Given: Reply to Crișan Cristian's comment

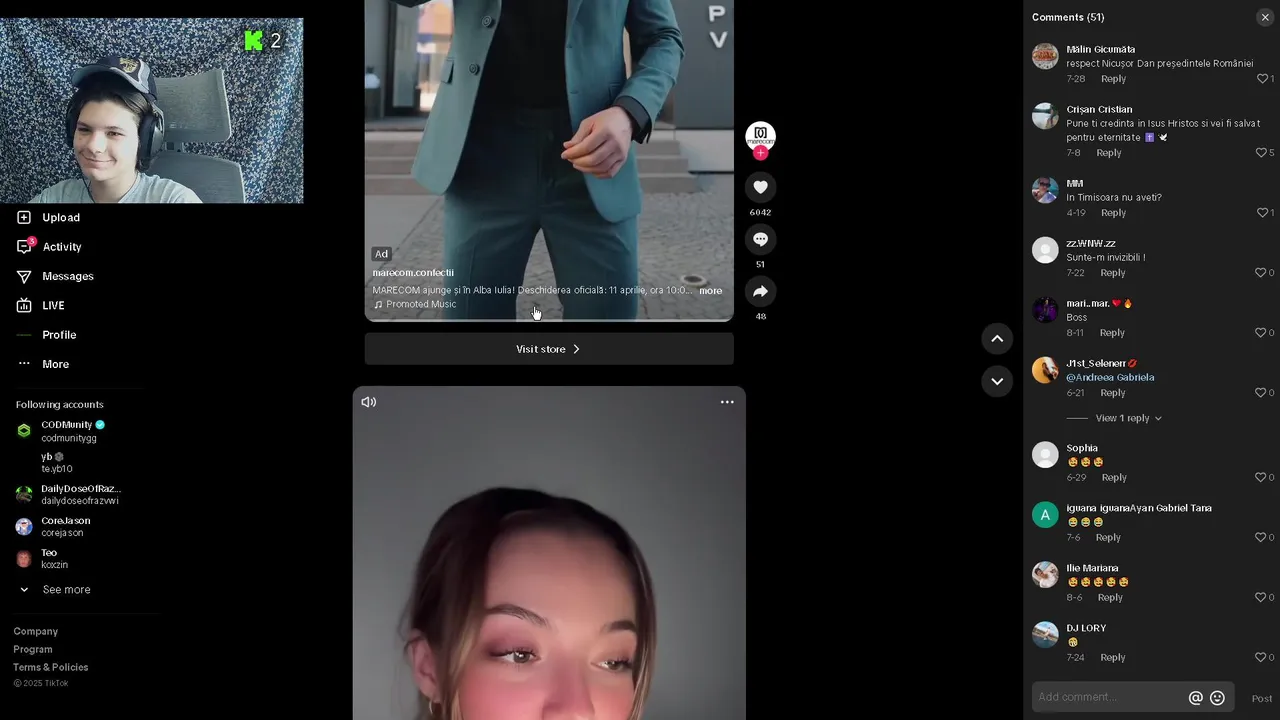Looking at the screenshot, I should pyautogui.click(x=1109, y=153).
